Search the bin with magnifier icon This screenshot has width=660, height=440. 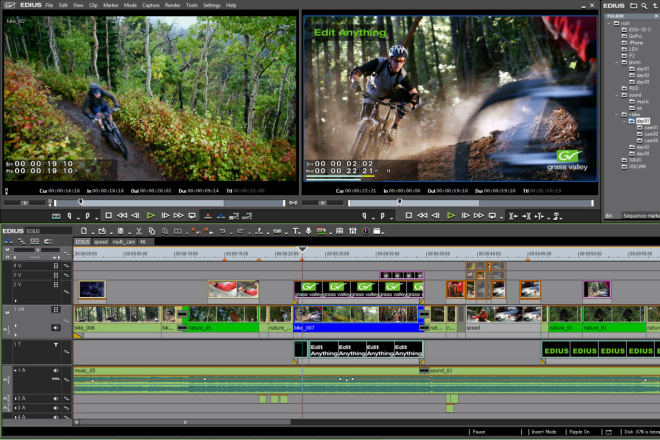(644, 5)
